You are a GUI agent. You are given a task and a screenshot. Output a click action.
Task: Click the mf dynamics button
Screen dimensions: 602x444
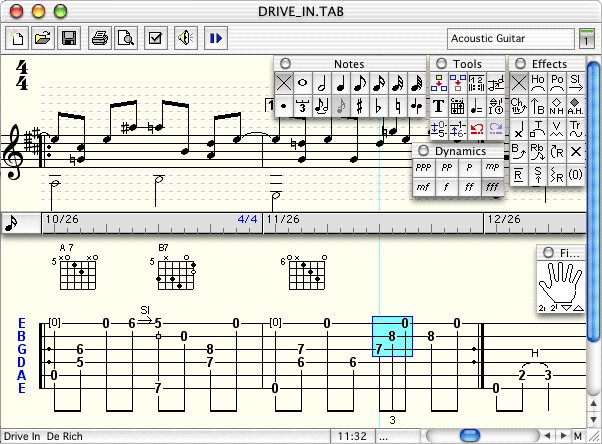[424, 186]
